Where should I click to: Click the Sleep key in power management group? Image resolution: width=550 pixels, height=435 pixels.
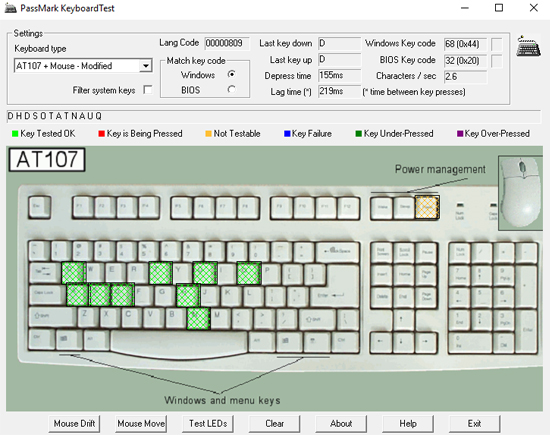click(x=404, y=208)
